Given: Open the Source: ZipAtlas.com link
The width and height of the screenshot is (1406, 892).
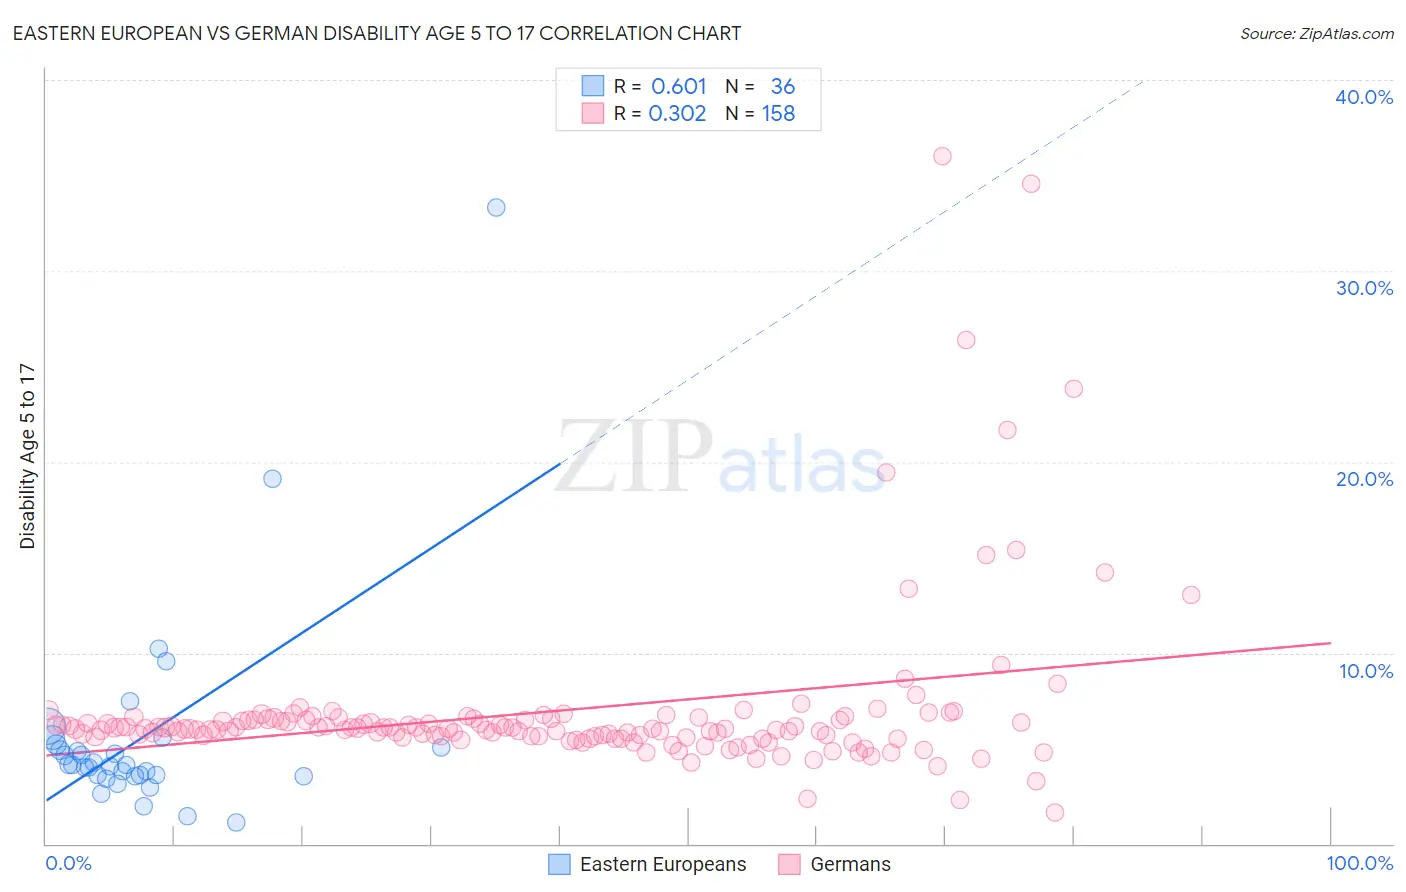Looking at the screenshot, I should 1317,33.
